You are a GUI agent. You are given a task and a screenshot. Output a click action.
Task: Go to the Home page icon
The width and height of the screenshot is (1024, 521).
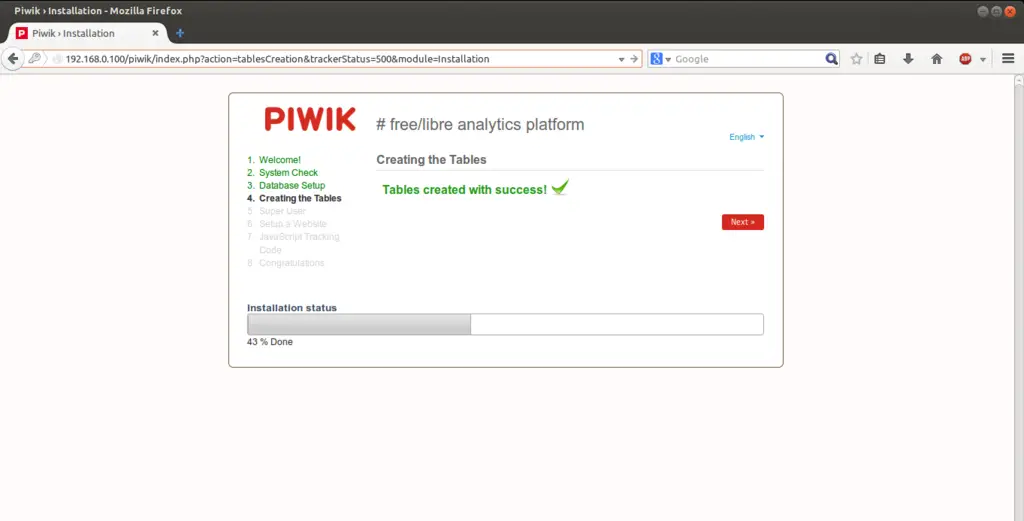[936, 59]
